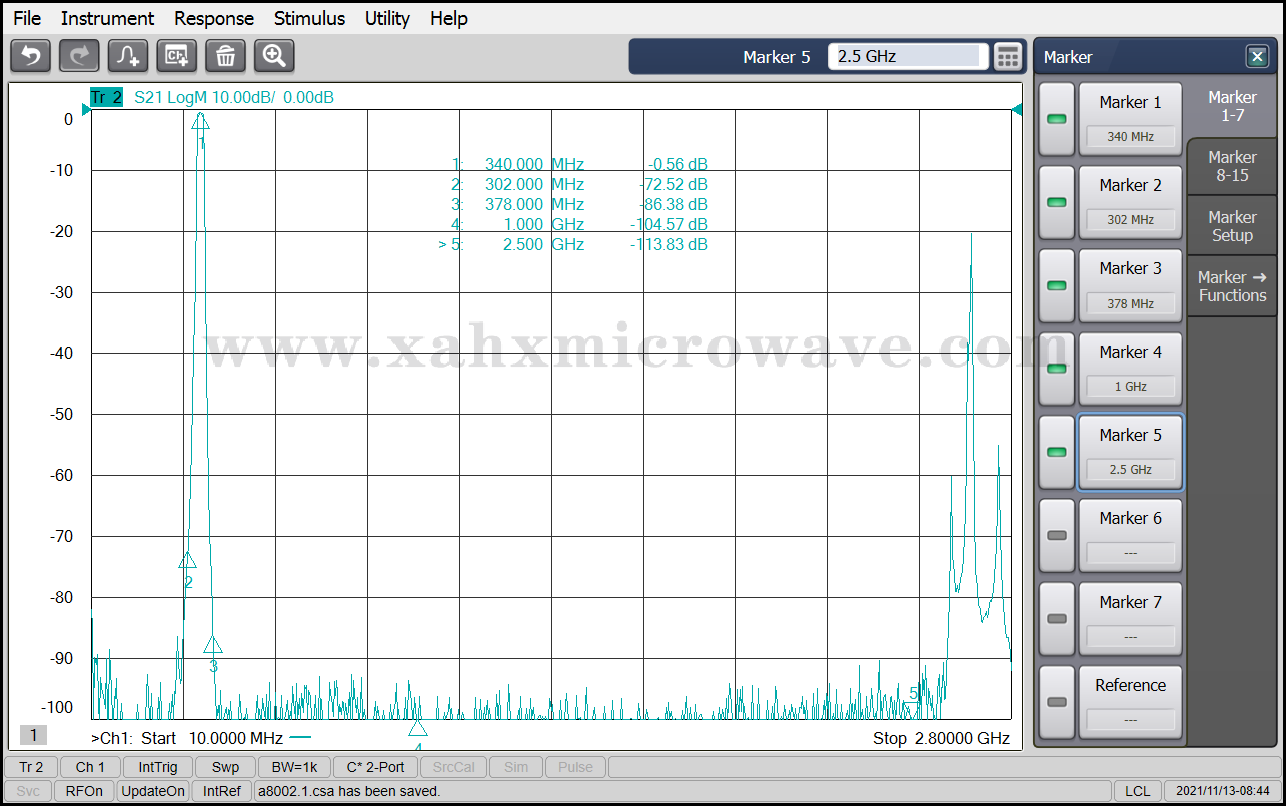Open the Response menu
This screenshot has width=1286, height=806.
tap(214, 18)
